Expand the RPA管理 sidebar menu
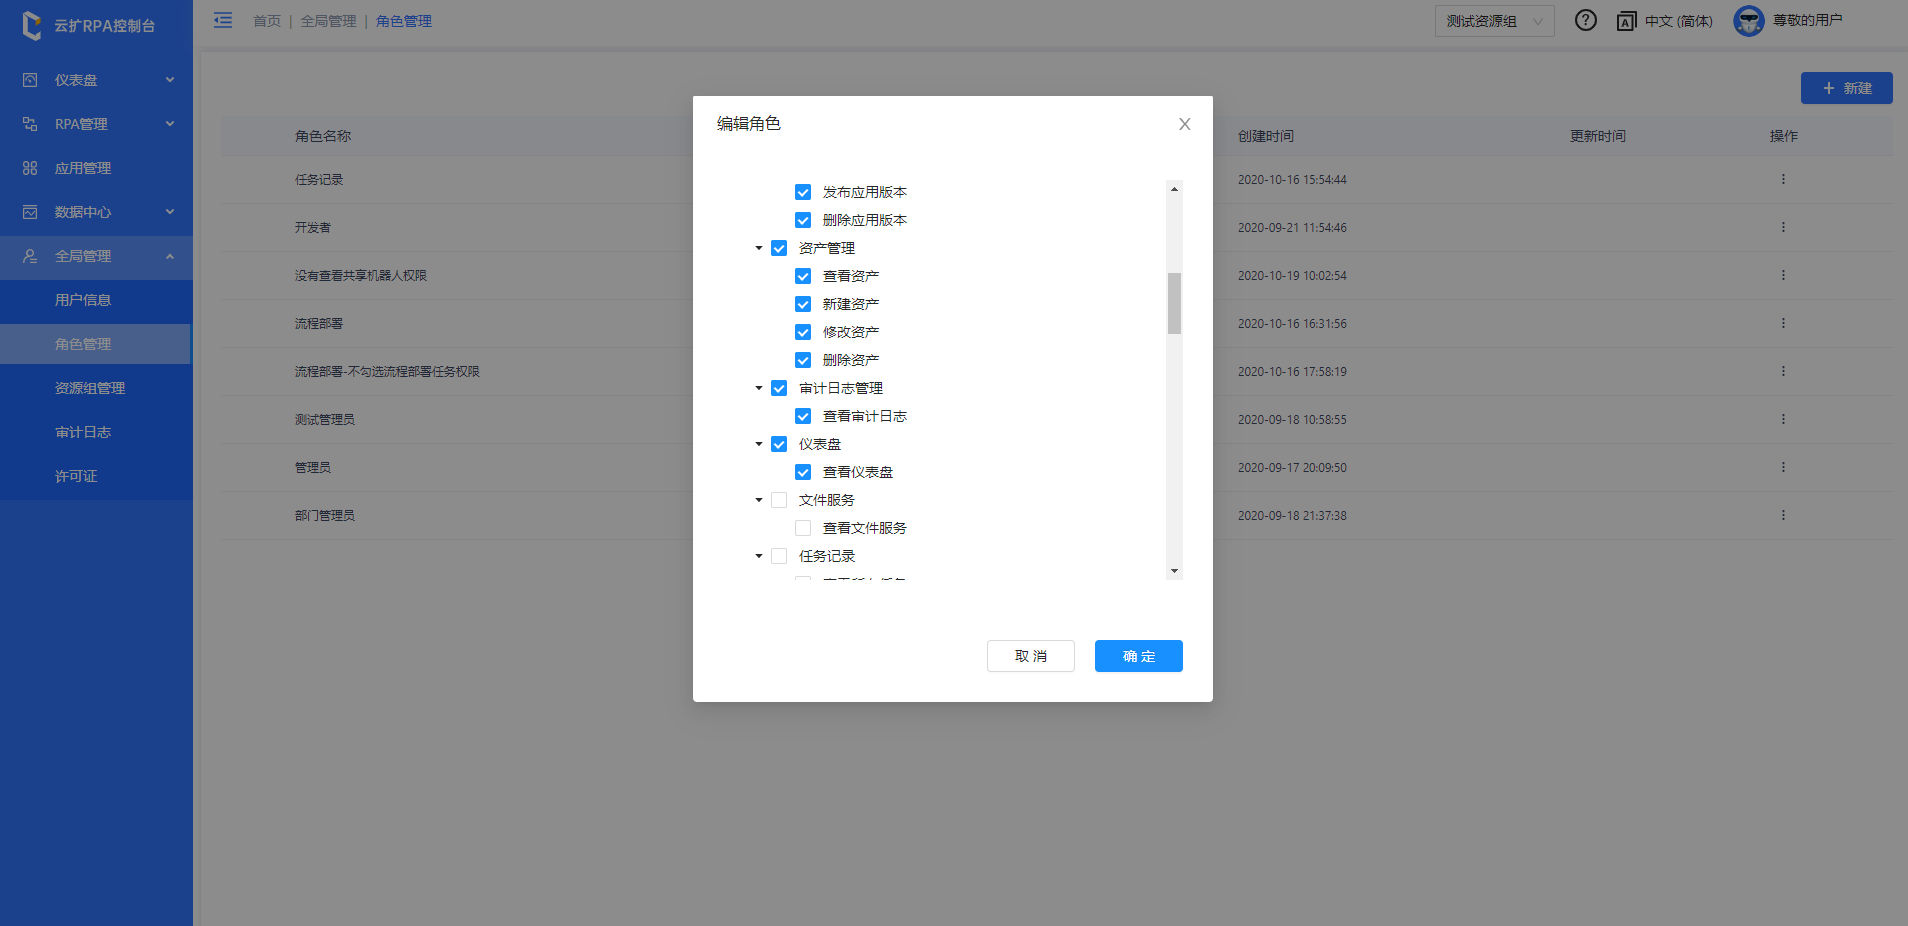 [96, 124]
